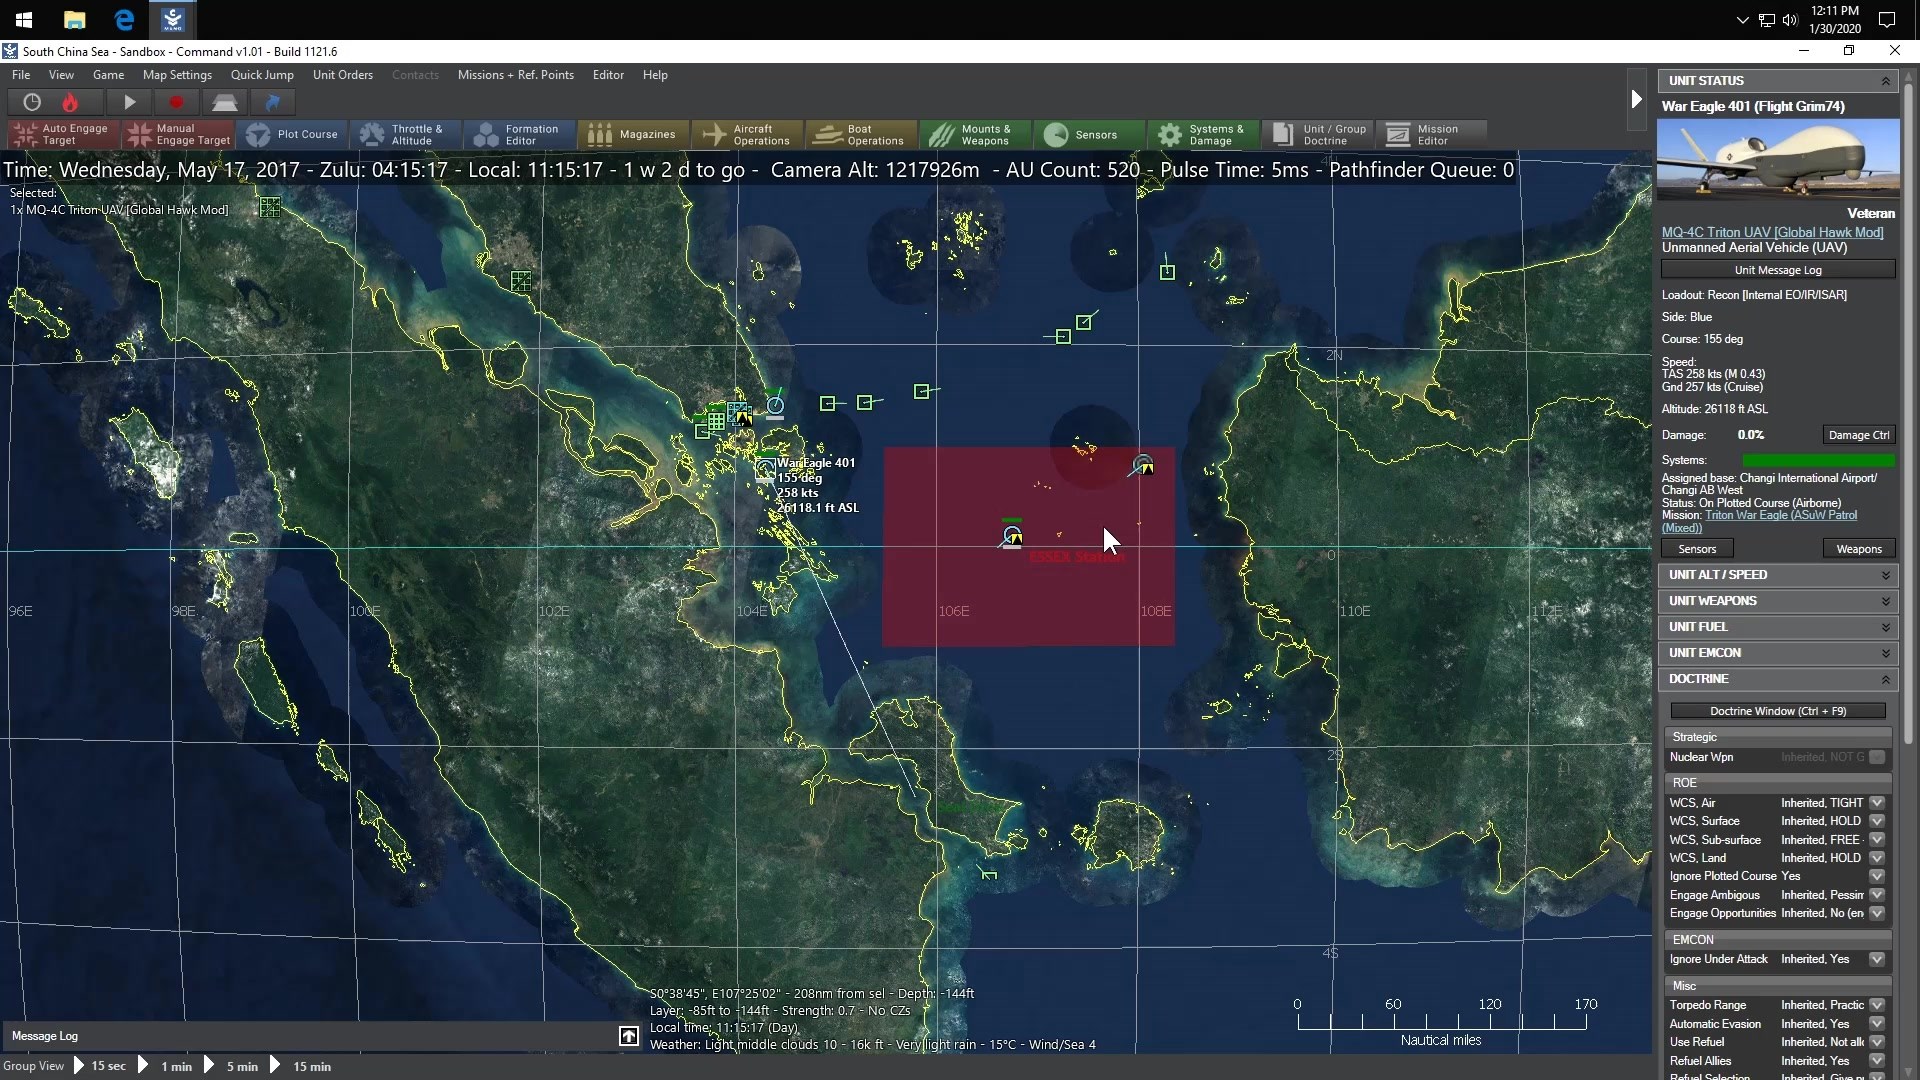Open Missions + Ref. Points menu
The height and width of the screenshot is (1080, 1920).
pyautogui.click(x=516, y=75)
